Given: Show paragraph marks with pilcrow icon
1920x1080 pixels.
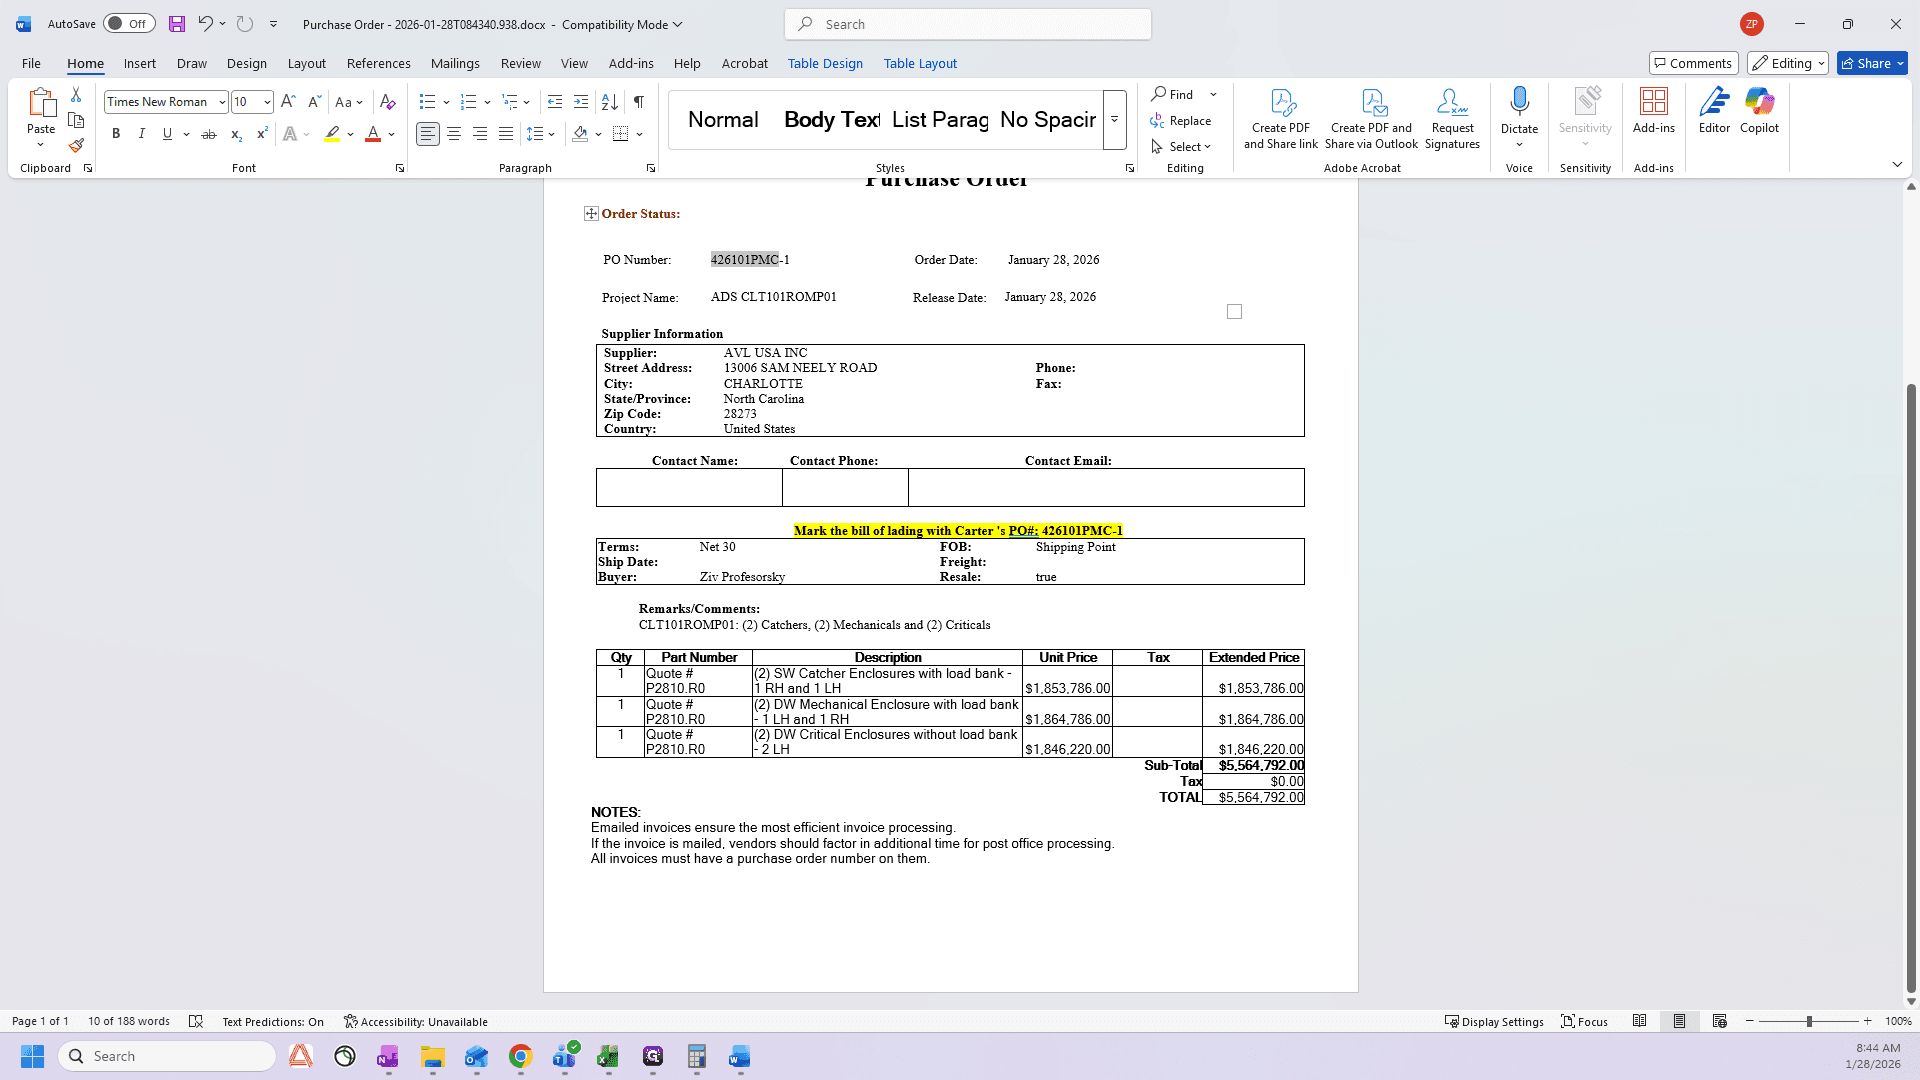Looking at the screenshot, I should pyautogui.click(x=638, y=102).
